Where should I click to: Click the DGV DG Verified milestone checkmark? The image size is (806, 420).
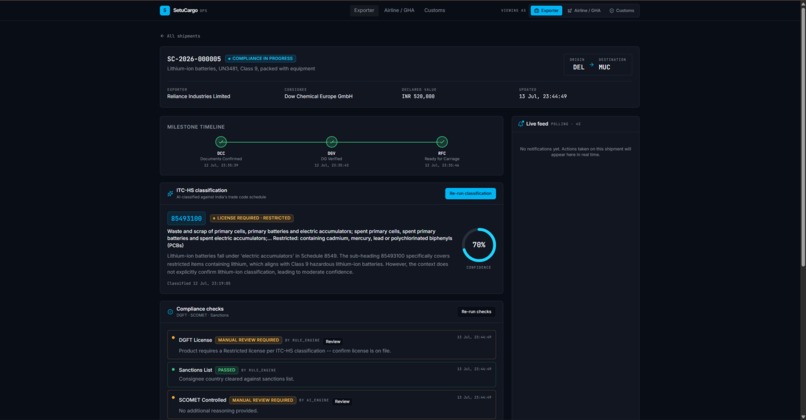pos(332,141)
